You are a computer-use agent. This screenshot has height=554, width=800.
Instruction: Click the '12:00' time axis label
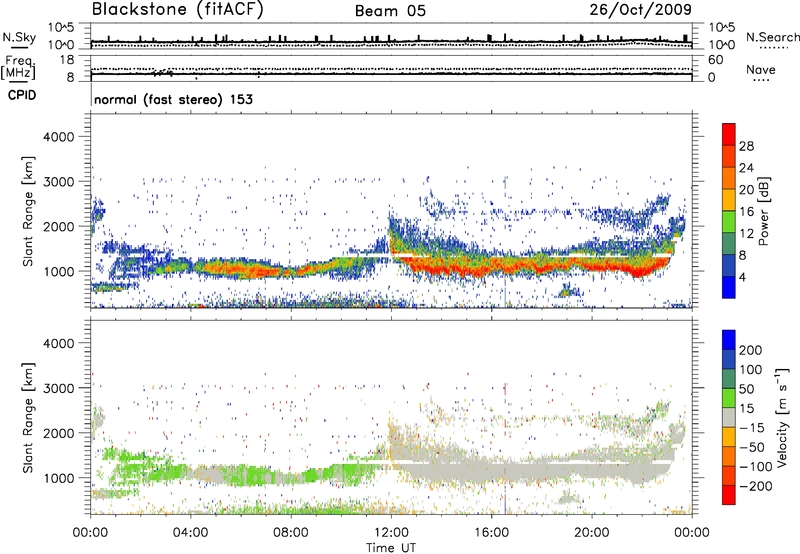pos(391,533)
